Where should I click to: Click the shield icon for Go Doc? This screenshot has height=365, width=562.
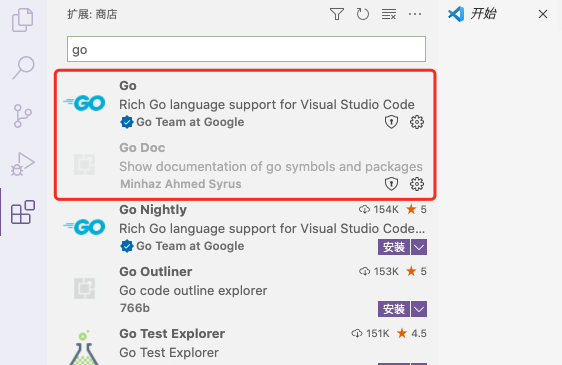click(x=391, y=184)
